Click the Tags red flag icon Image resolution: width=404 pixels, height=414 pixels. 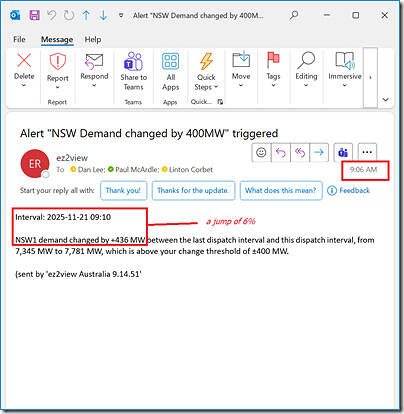point(273,60)
